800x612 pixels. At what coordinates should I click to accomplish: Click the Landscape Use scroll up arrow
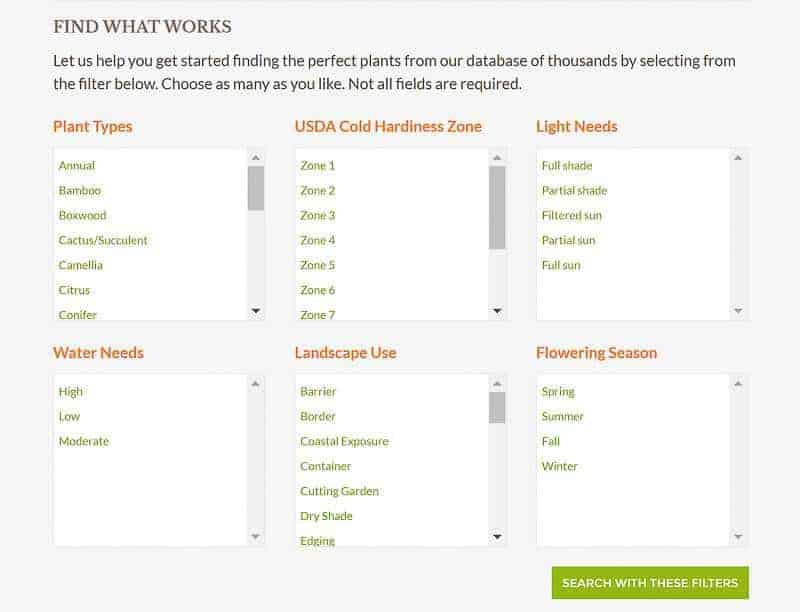pos(497,384)
